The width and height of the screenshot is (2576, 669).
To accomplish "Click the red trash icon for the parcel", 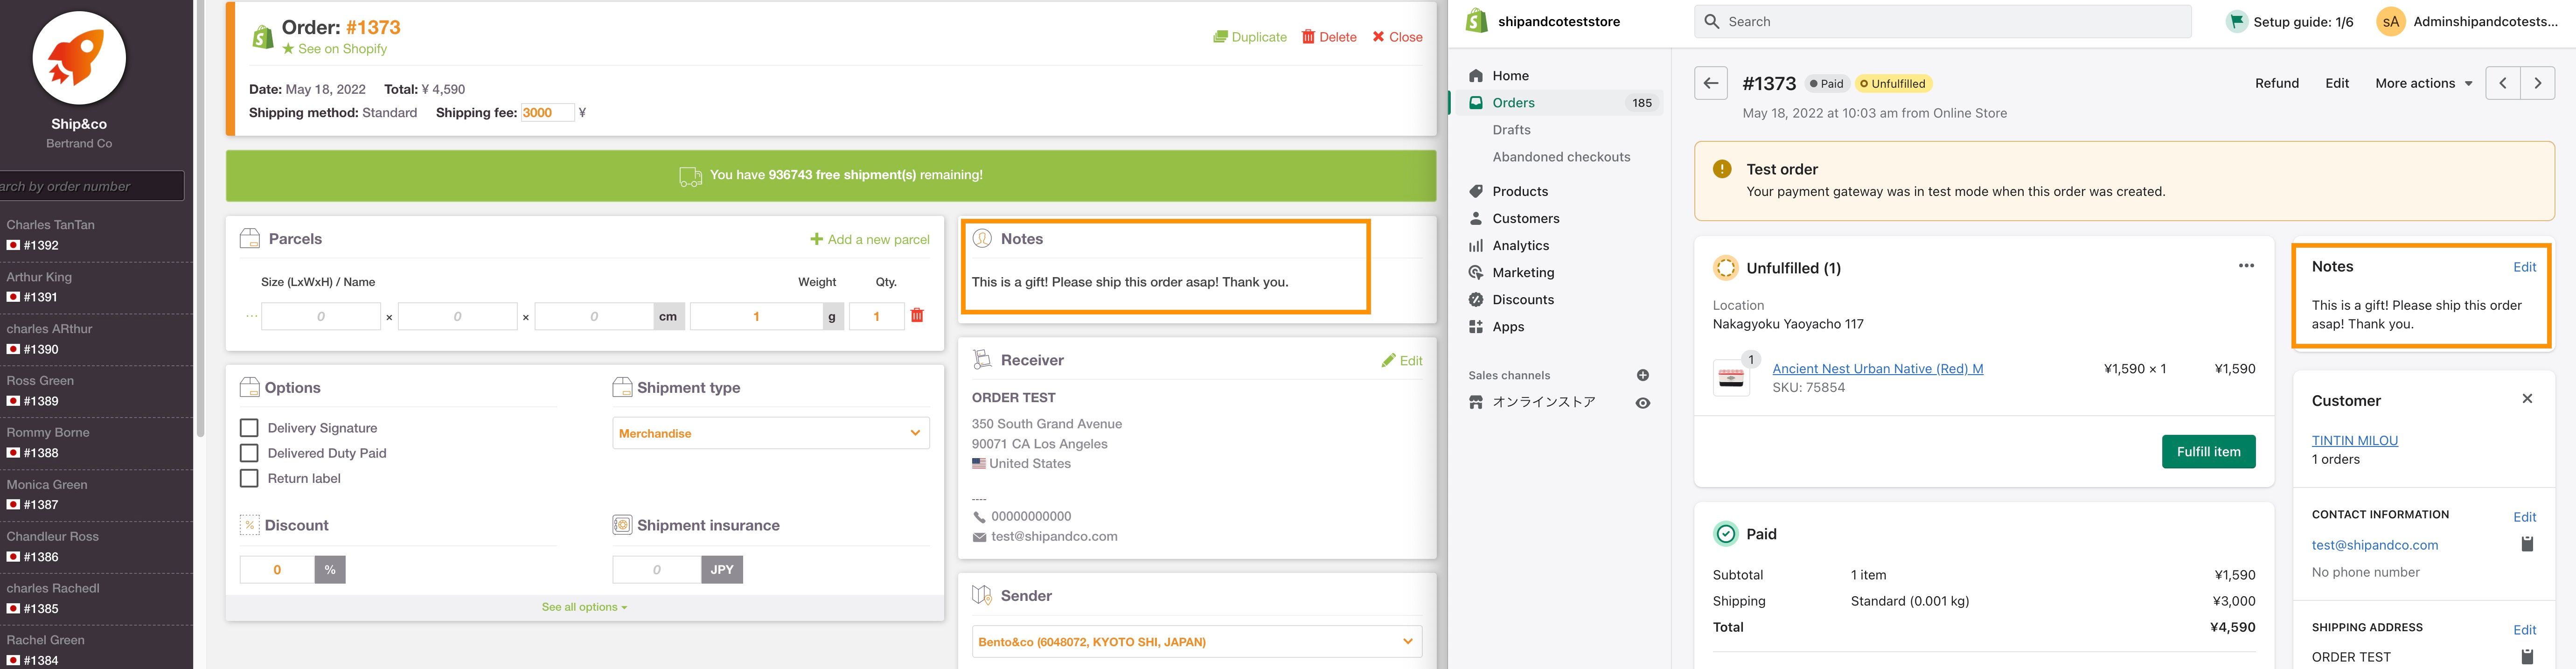I will pyautogui.click(x=917, y=316).
